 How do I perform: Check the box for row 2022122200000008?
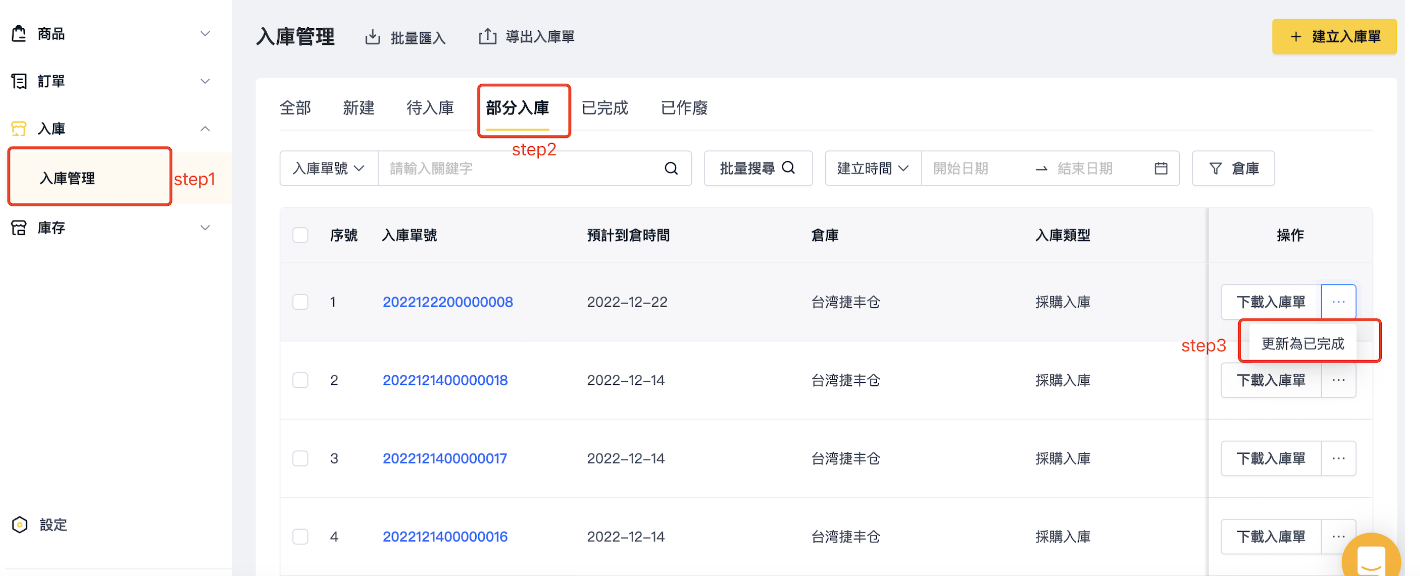[301, 302]
